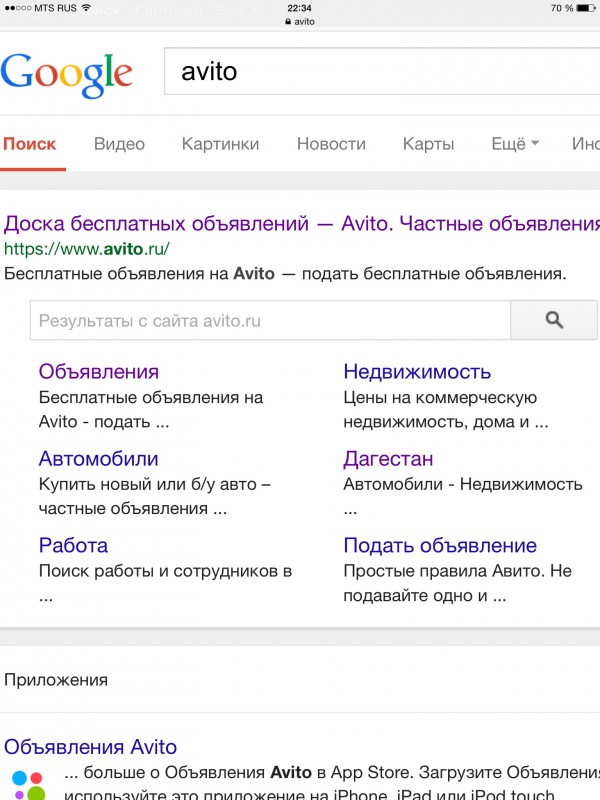
Task: Open the Автомобили sitelink
Action: click(98, 459)
